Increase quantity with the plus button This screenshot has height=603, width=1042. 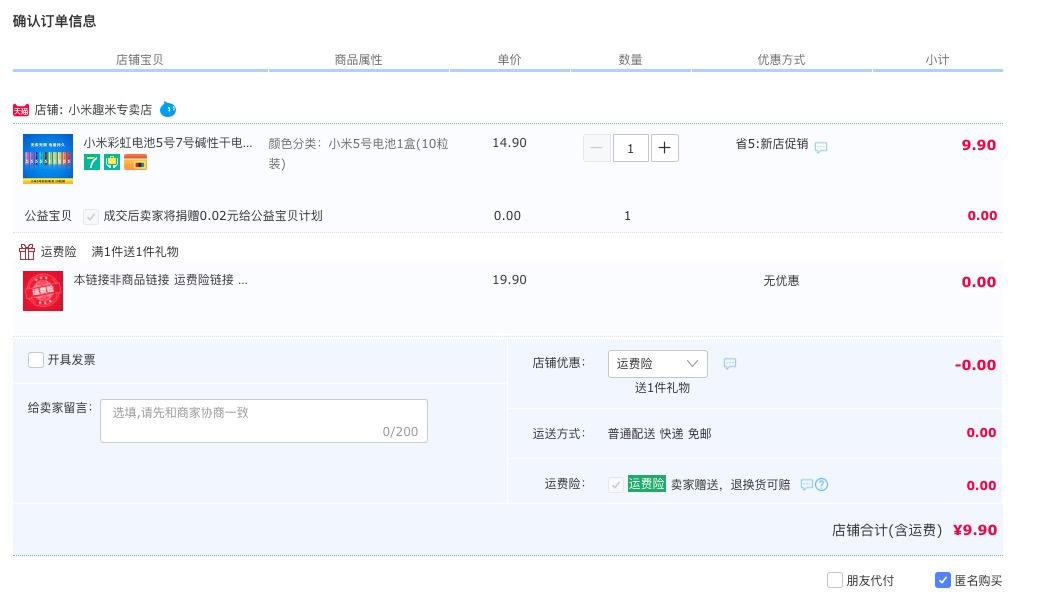(x=665, y=148)
